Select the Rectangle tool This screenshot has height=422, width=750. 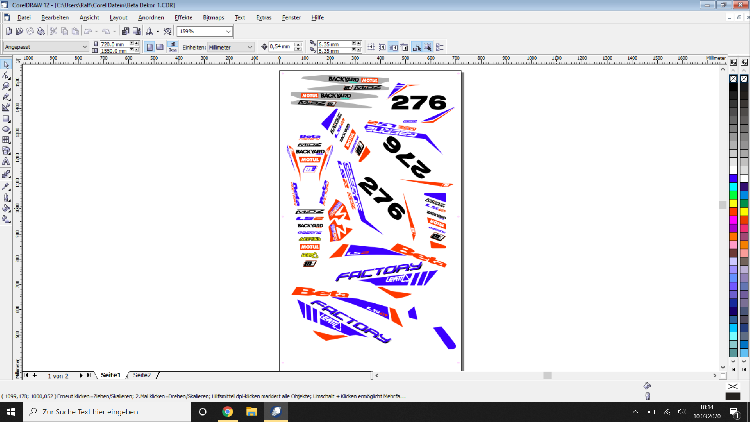pos(6,119)
